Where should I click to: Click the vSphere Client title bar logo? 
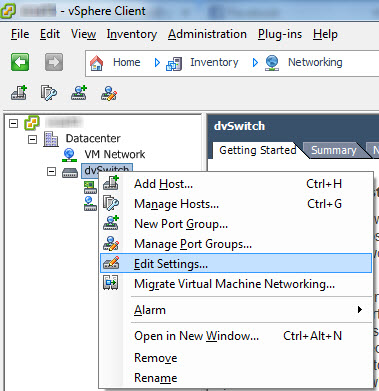click(x=8, y=10)
